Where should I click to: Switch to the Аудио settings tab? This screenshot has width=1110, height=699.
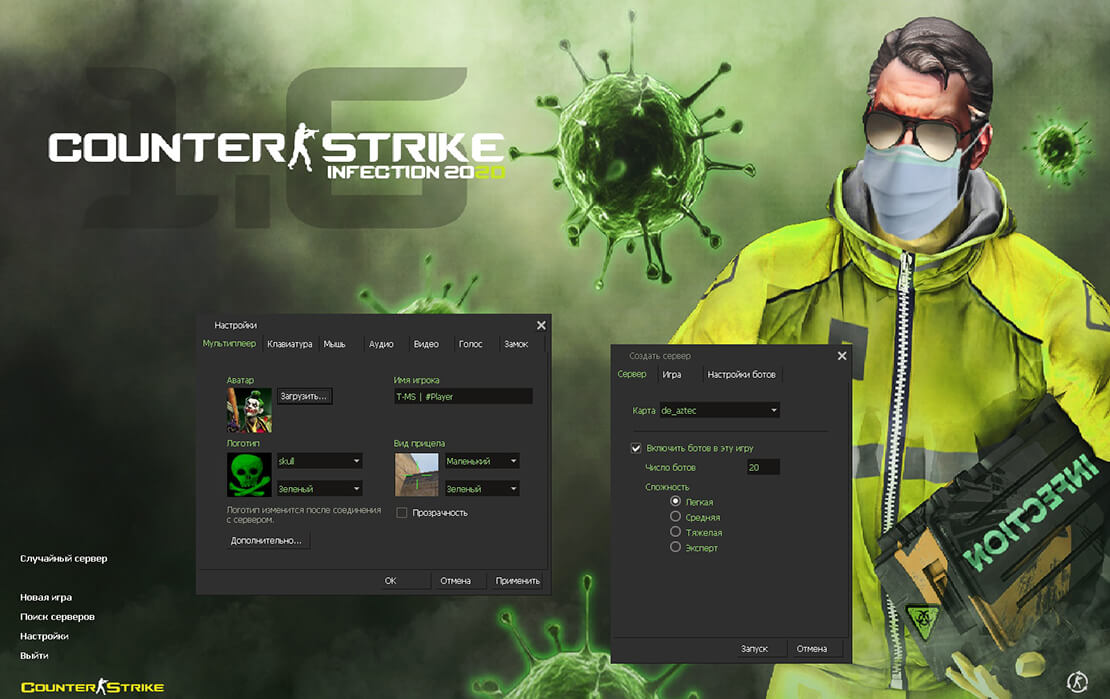click(381, 343)
